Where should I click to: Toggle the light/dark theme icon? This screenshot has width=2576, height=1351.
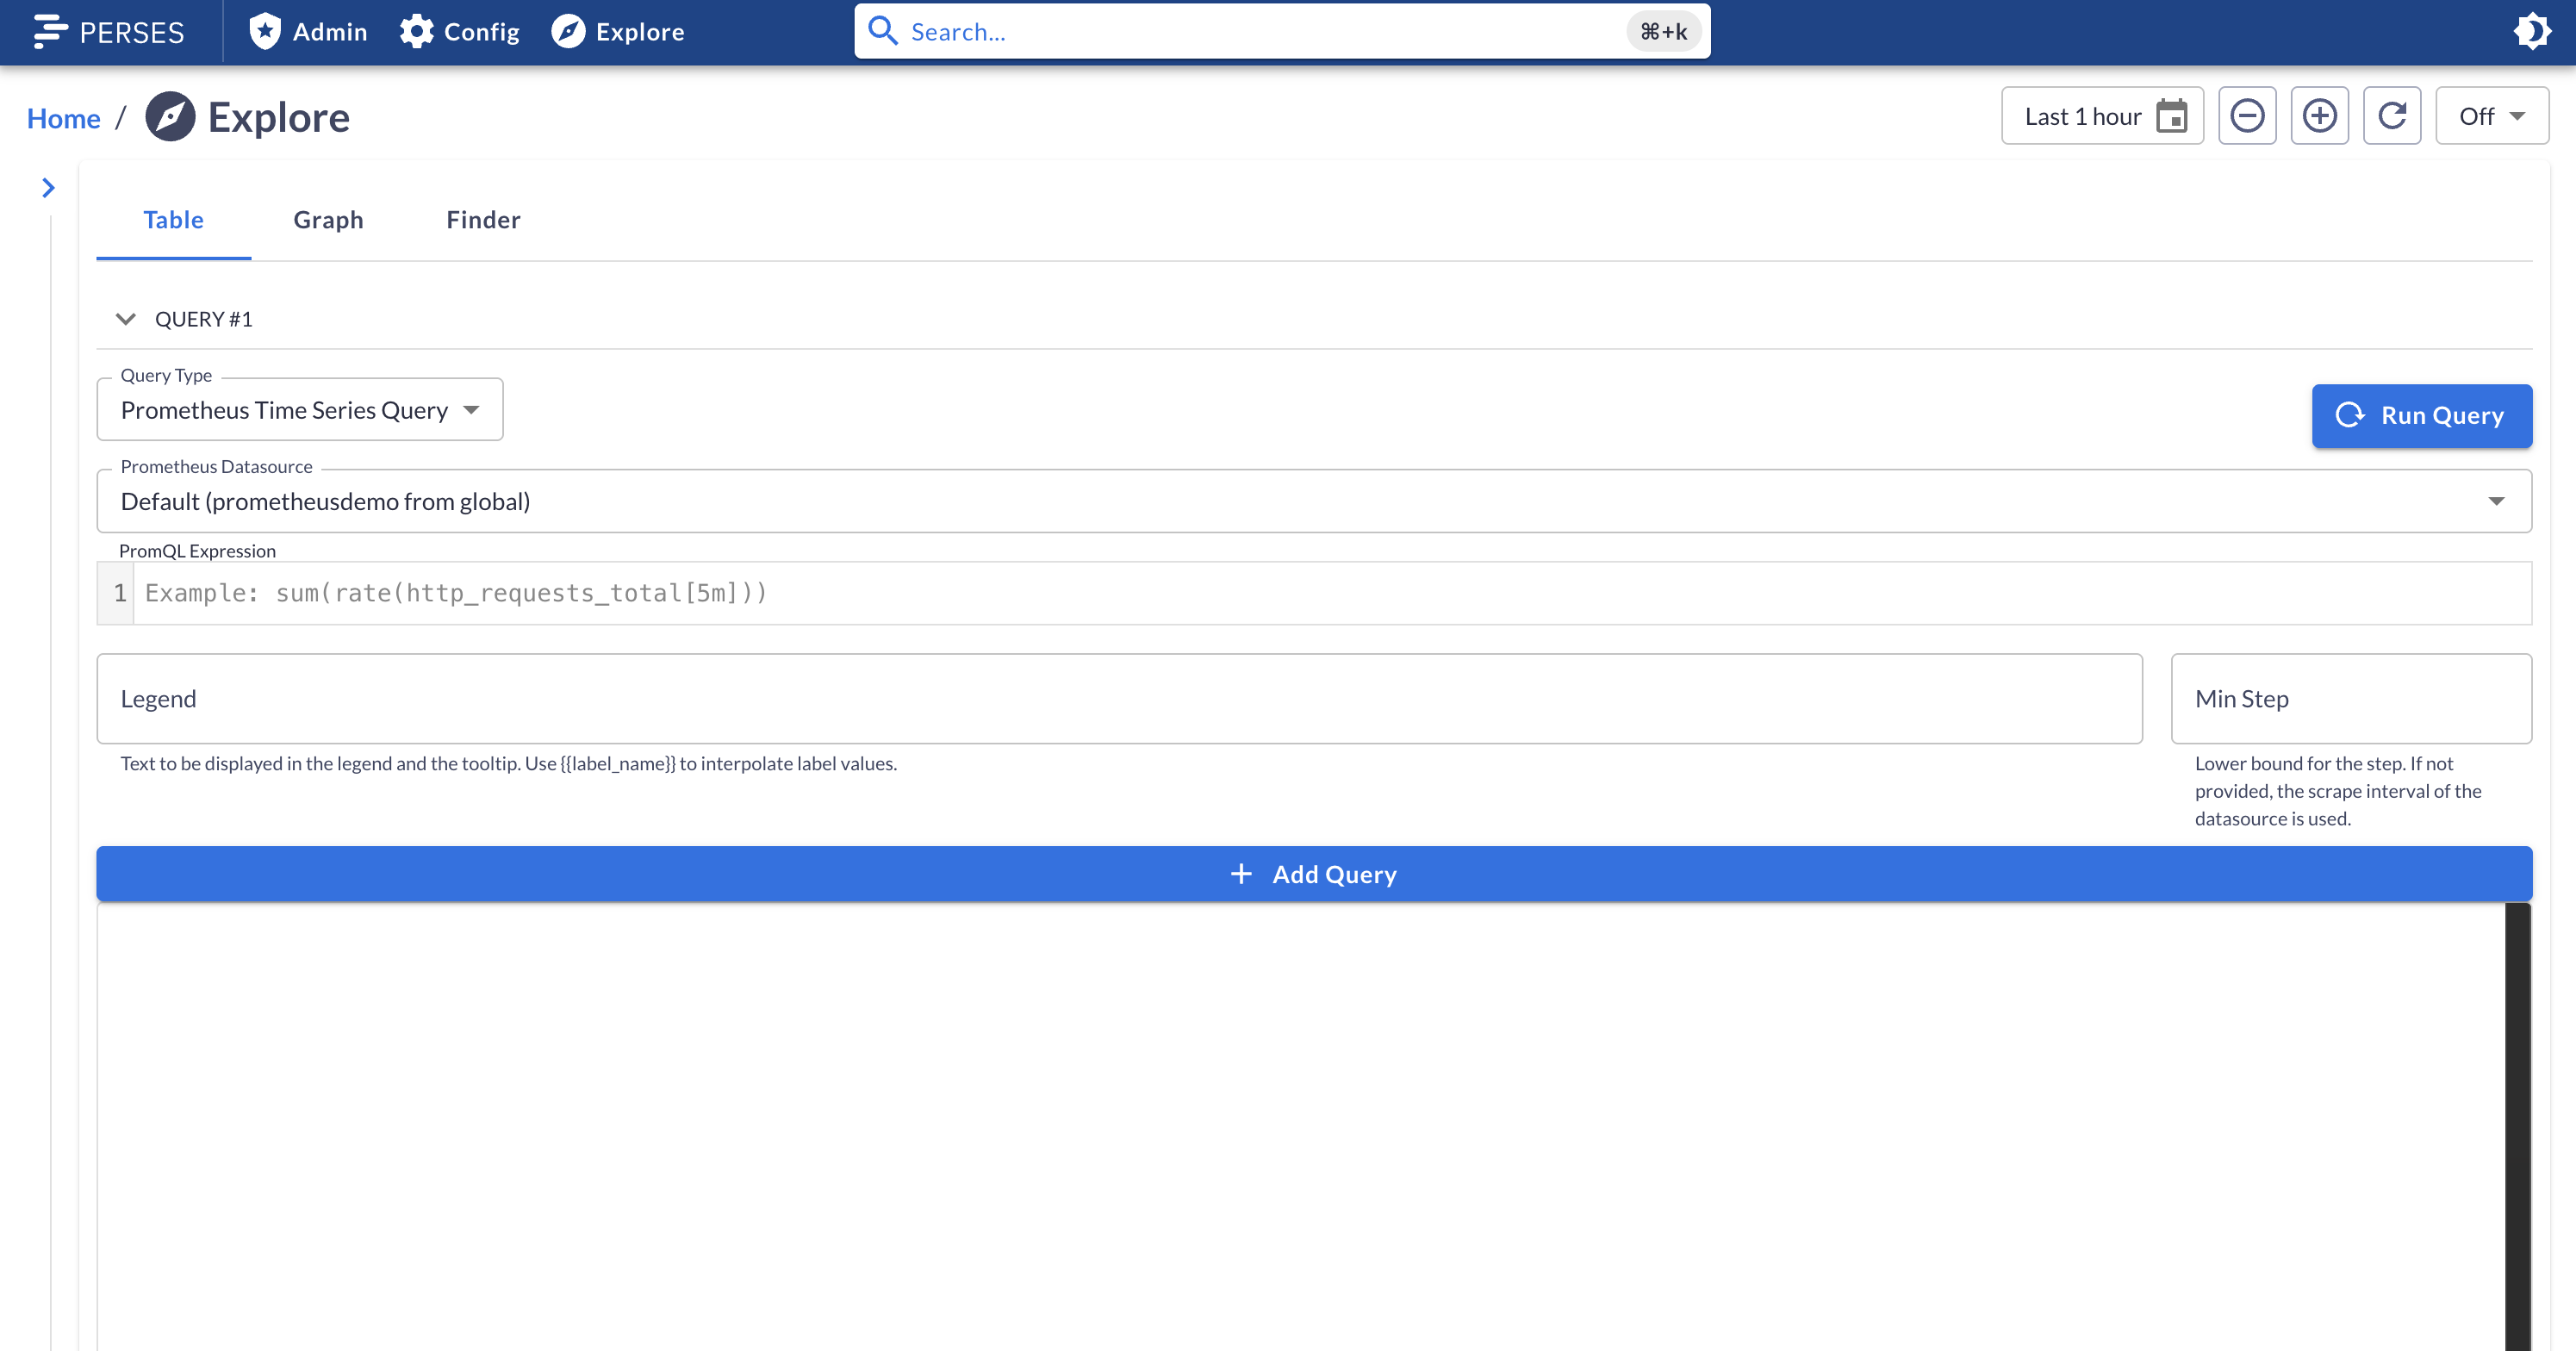click(x=2532, y=32)
